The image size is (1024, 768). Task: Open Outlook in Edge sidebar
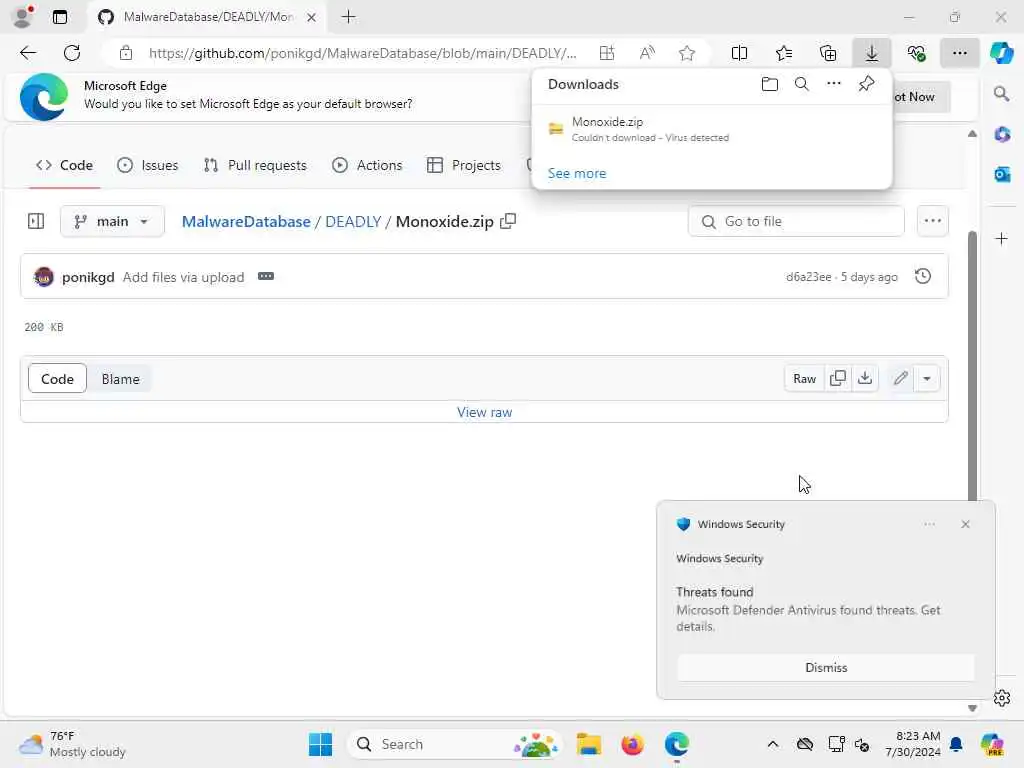(x=1002, y=174)
